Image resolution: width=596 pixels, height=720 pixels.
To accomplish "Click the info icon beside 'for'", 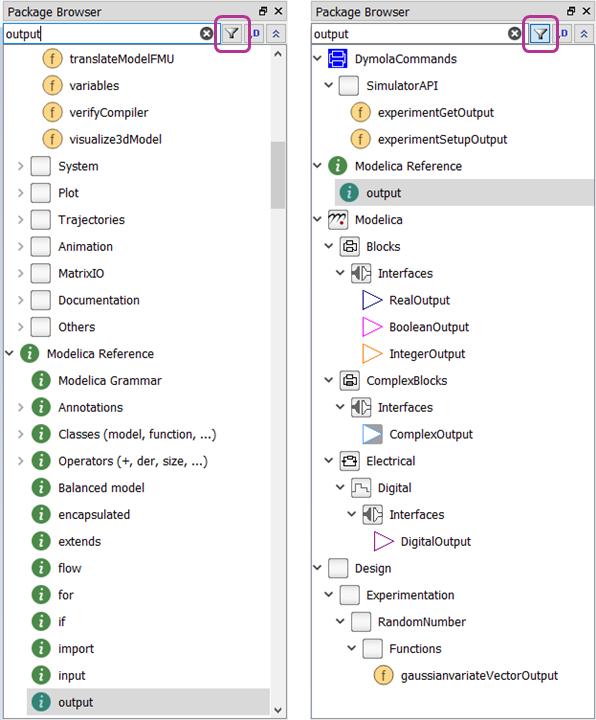I will (41, 595).
